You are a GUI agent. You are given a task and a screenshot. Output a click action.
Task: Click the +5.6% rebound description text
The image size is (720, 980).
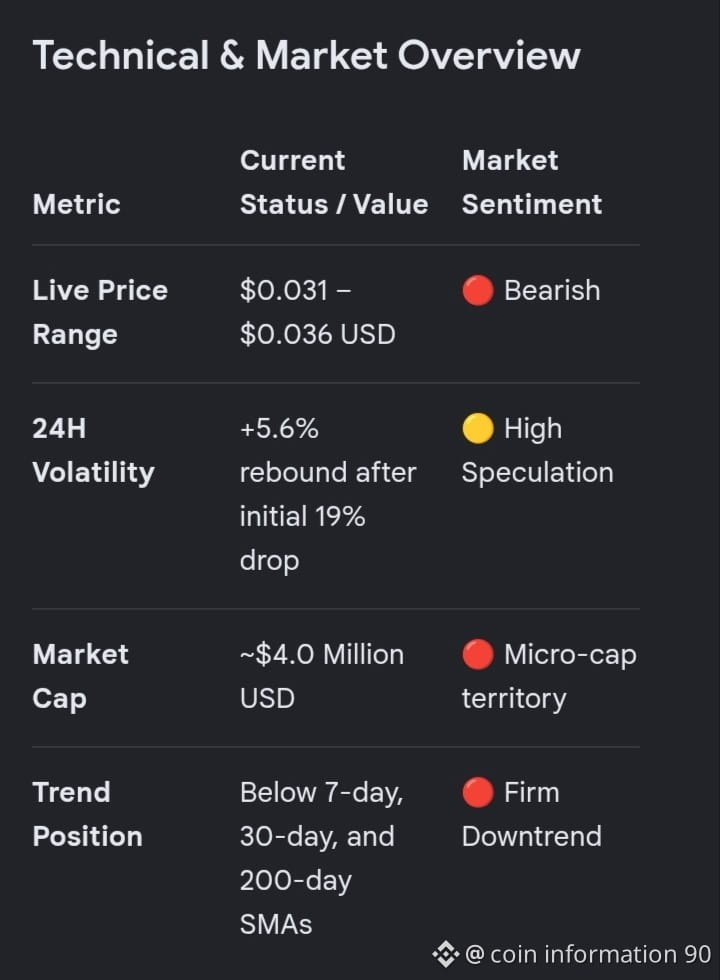pyautogui.click(x=328, y=495)
